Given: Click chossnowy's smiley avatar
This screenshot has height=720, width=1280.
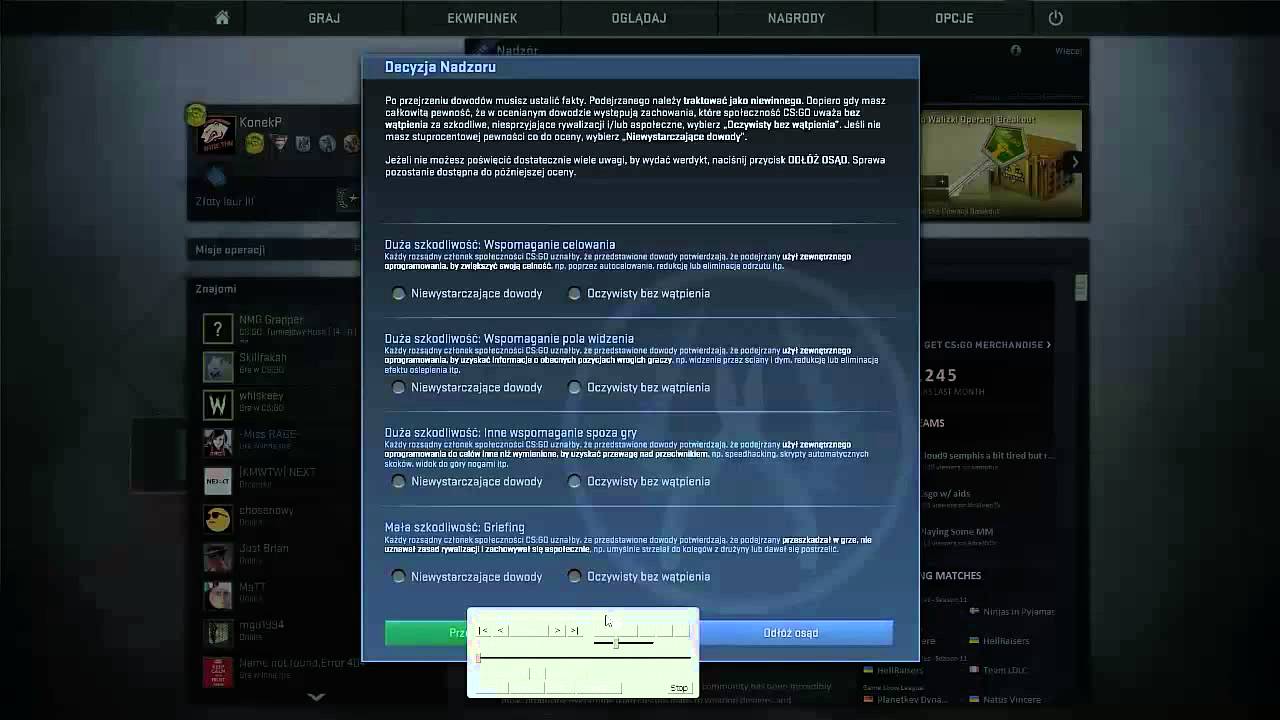Looking at the screenshot, I should [x=218, y=519].
